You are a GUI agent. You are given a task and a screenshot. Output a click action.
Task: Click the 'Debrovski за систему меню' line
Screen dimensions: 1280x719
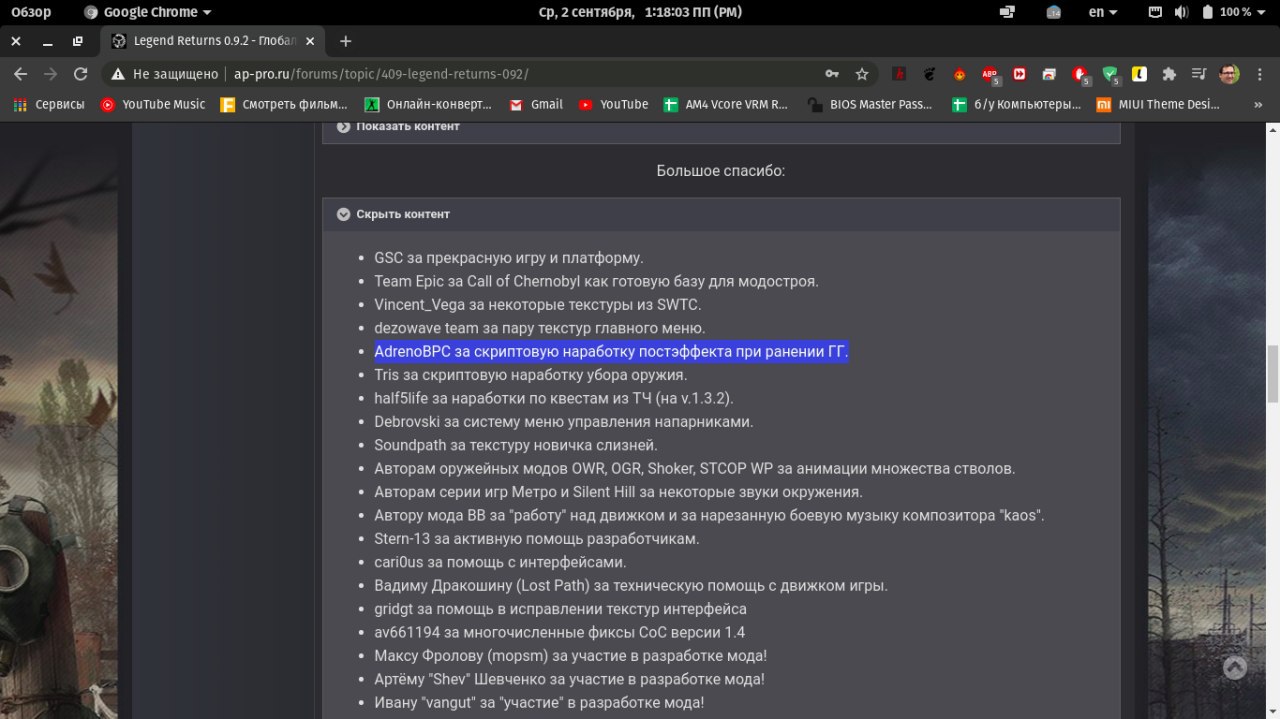pyautogui.click(x=564, y=422)
